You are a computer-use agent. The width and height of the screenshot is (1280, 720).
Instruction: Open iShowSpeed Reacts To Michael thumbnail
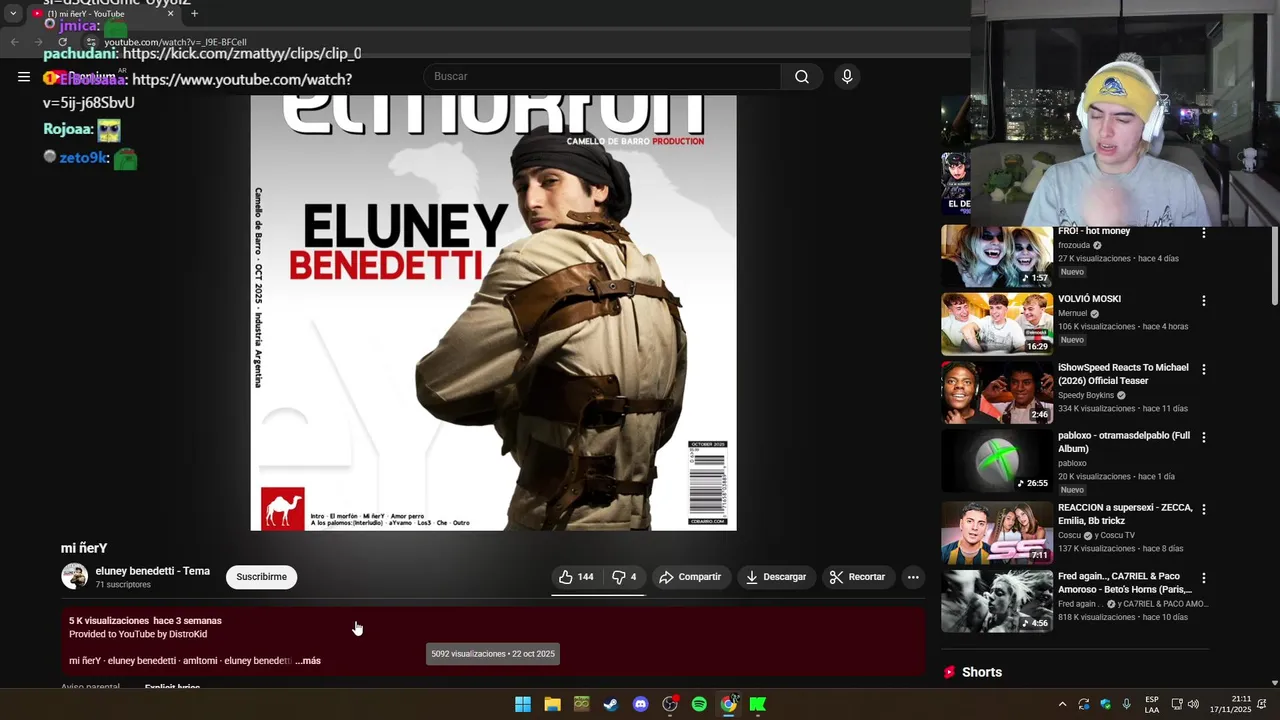coord(997,392)
